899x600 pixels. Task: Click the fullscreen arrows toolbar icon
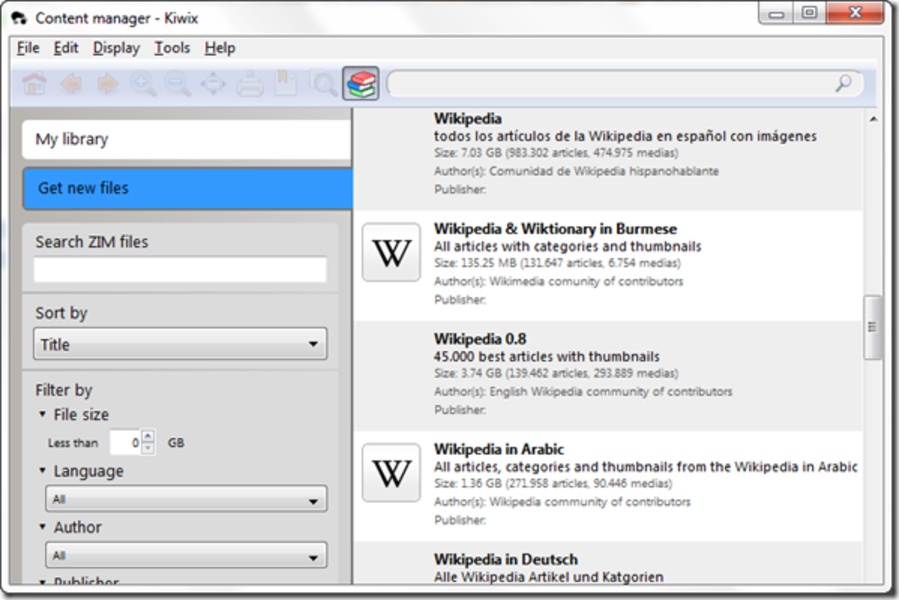click(x=213, y=85)
